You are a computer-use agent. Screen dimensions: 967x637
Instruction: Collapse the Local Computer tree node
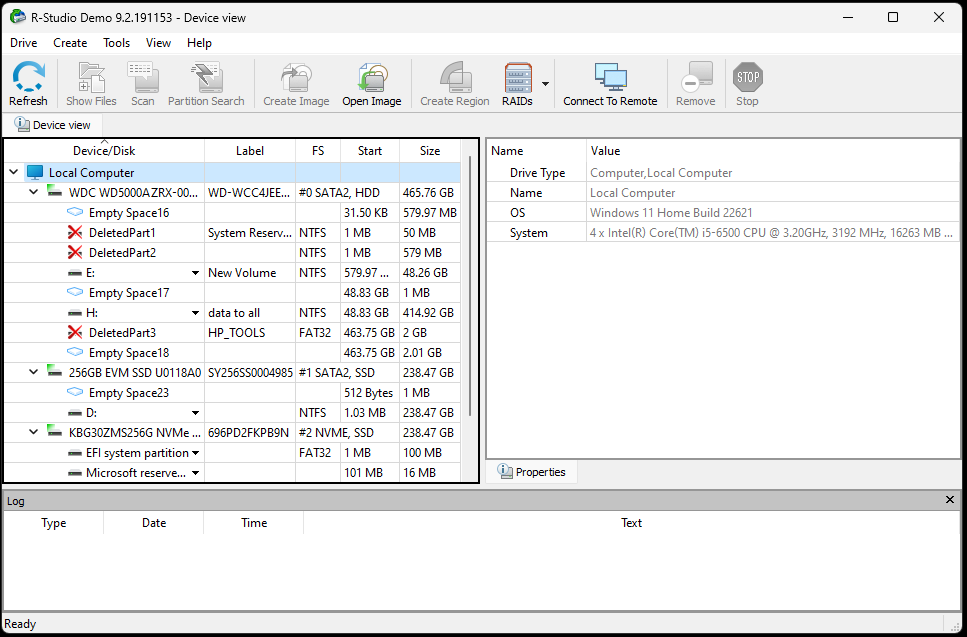tap(14, 173)
